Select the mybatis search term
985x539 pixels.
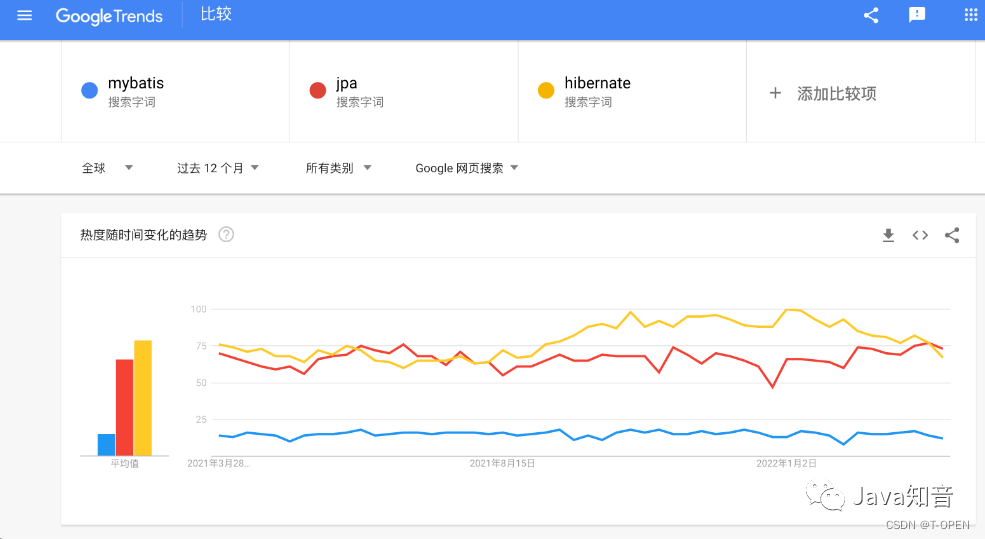(136, 83)
